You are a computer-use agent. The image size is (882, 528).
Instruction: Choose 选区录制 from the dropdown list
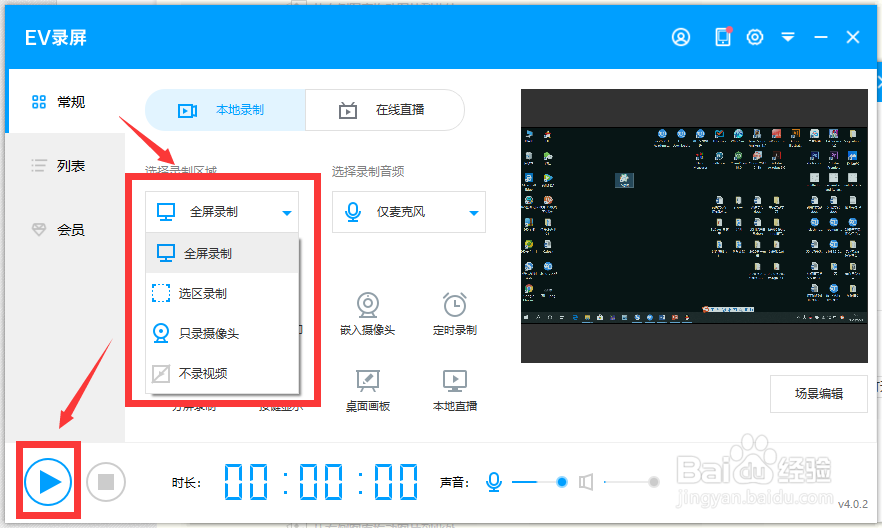coord(222,293)
